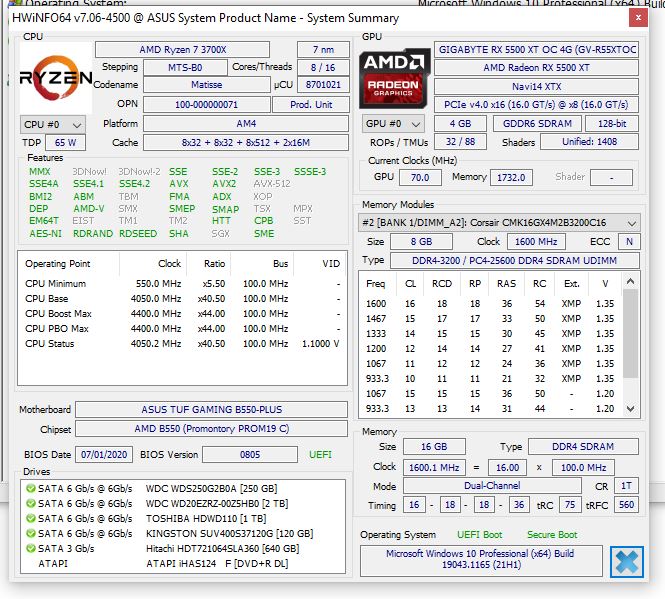665x599 pixels.
Task: Click the GPU clock 70.0 field
Action: coord(420,177)
